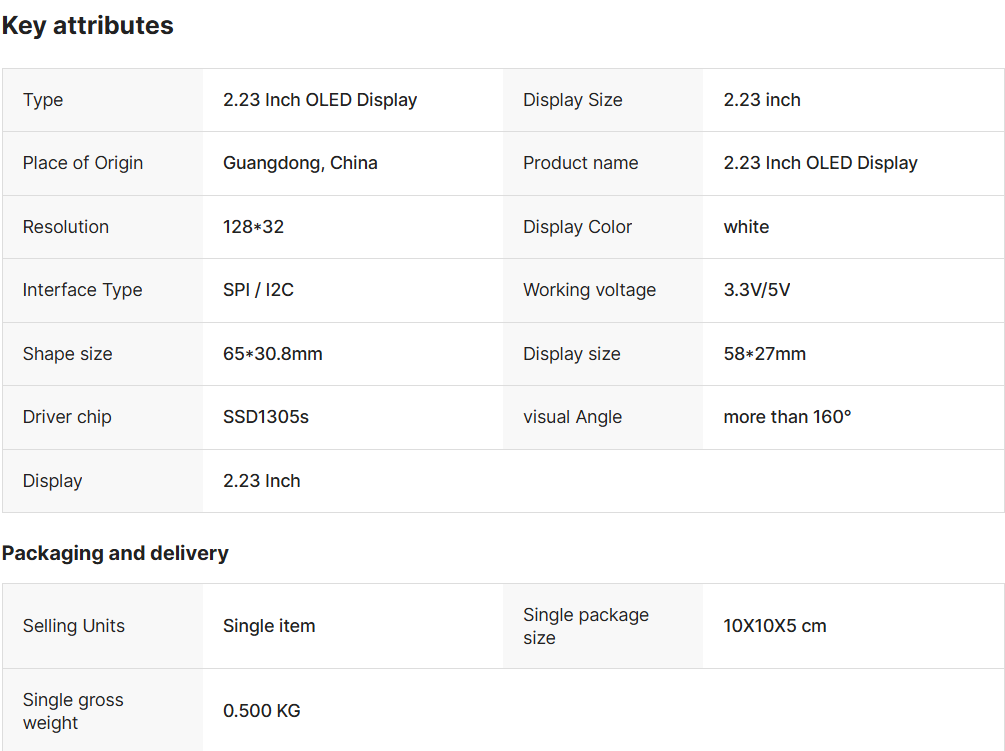Click the 58*27mm display size value

(764, 354)
